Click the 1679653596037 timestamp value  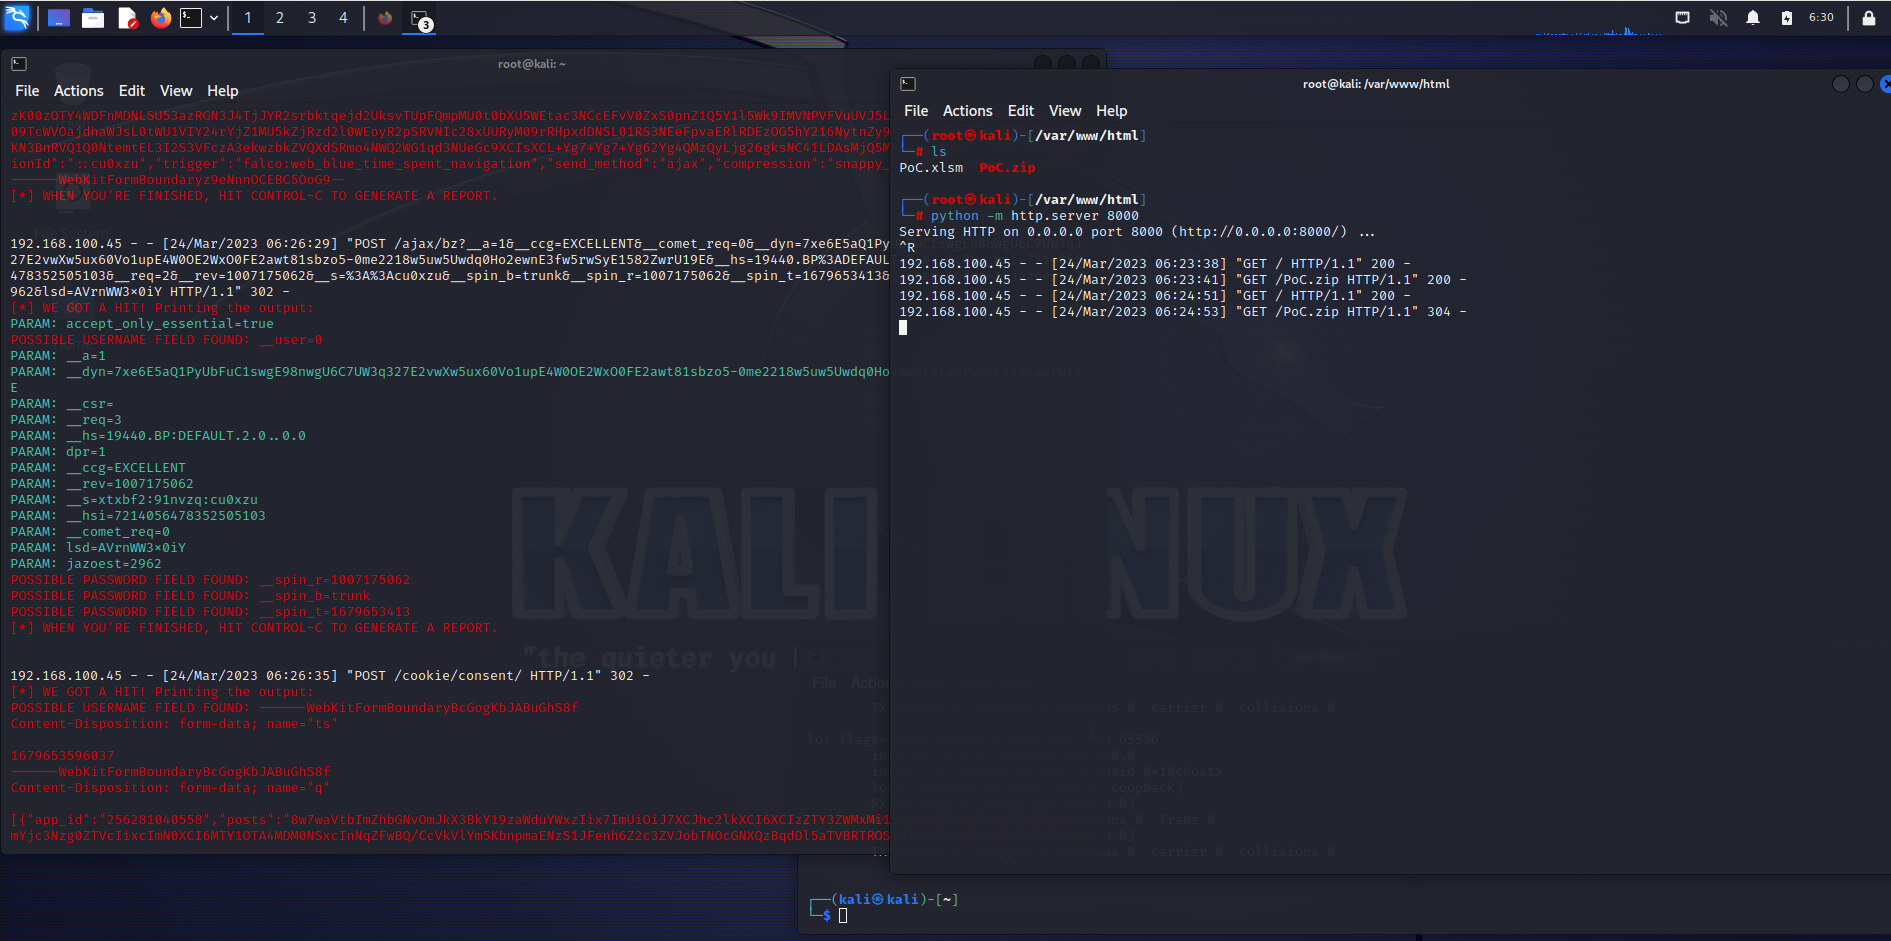pyautogui.click(x=62, y=756)
